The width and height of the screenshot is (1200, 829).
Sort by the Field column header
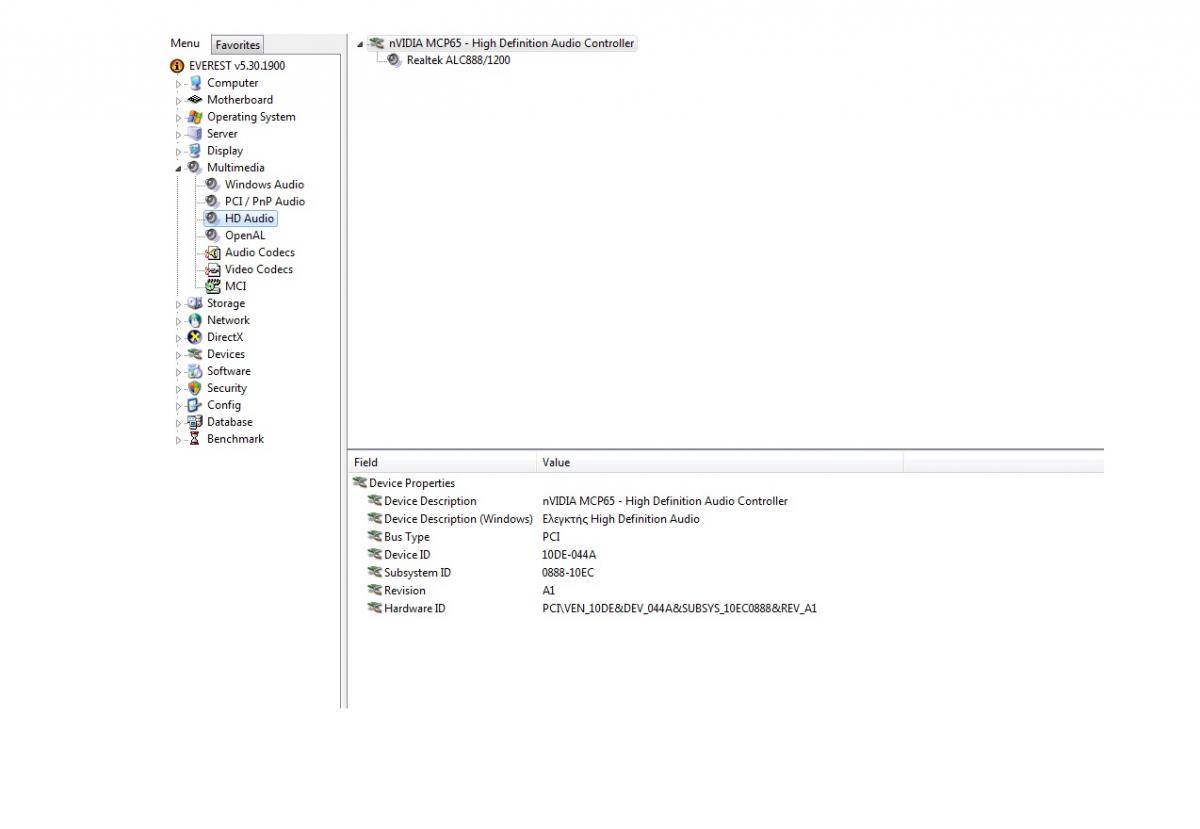[x=441, y=462]
